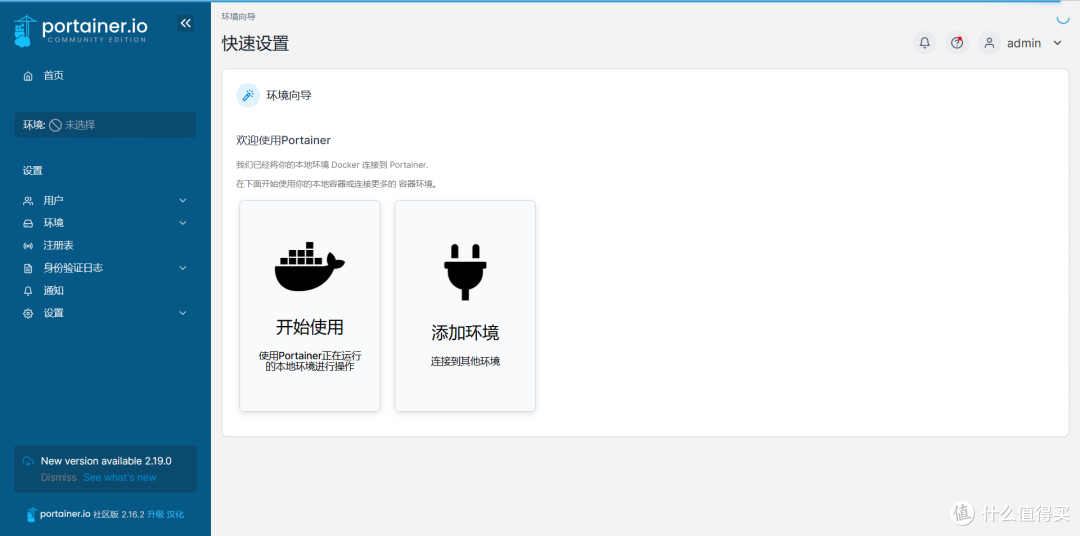The height and width of the screenshot is (536, 1080).
Task: Click the document icon beside 身份验证日志
Action: click(28, 268)
